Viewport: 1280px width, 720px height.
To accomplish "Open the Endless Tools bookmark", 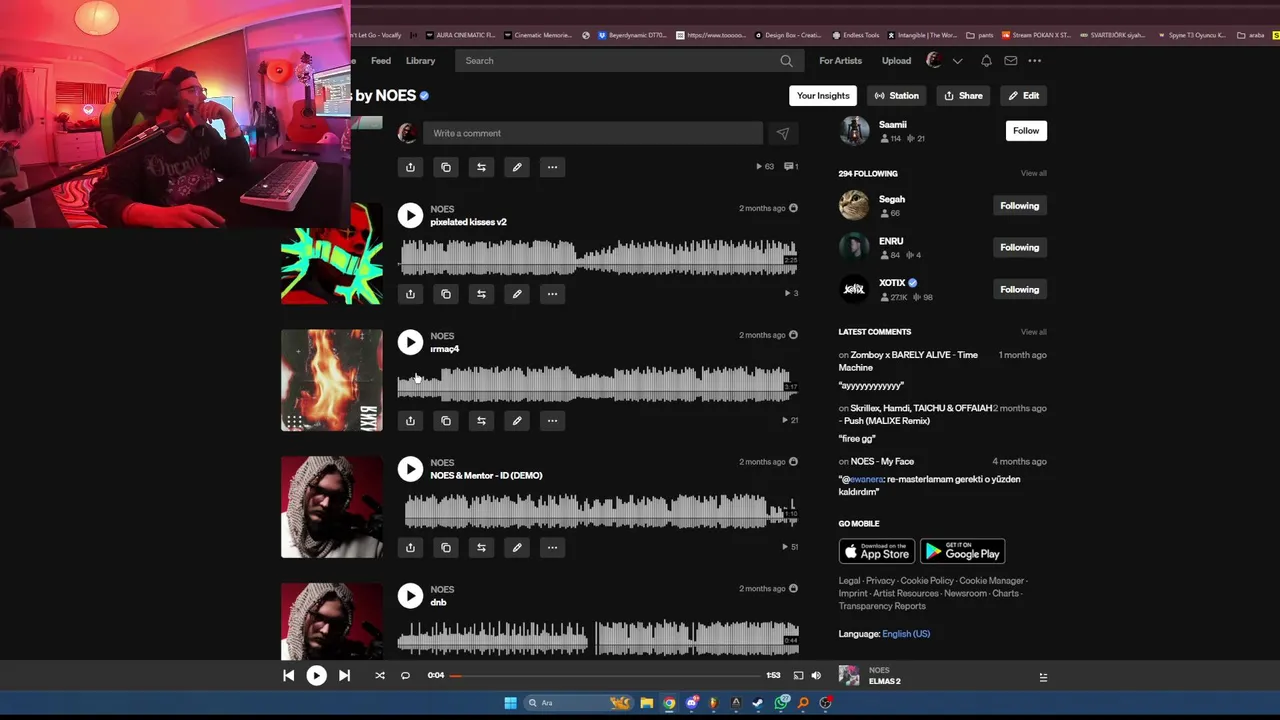I will (856, 35).
